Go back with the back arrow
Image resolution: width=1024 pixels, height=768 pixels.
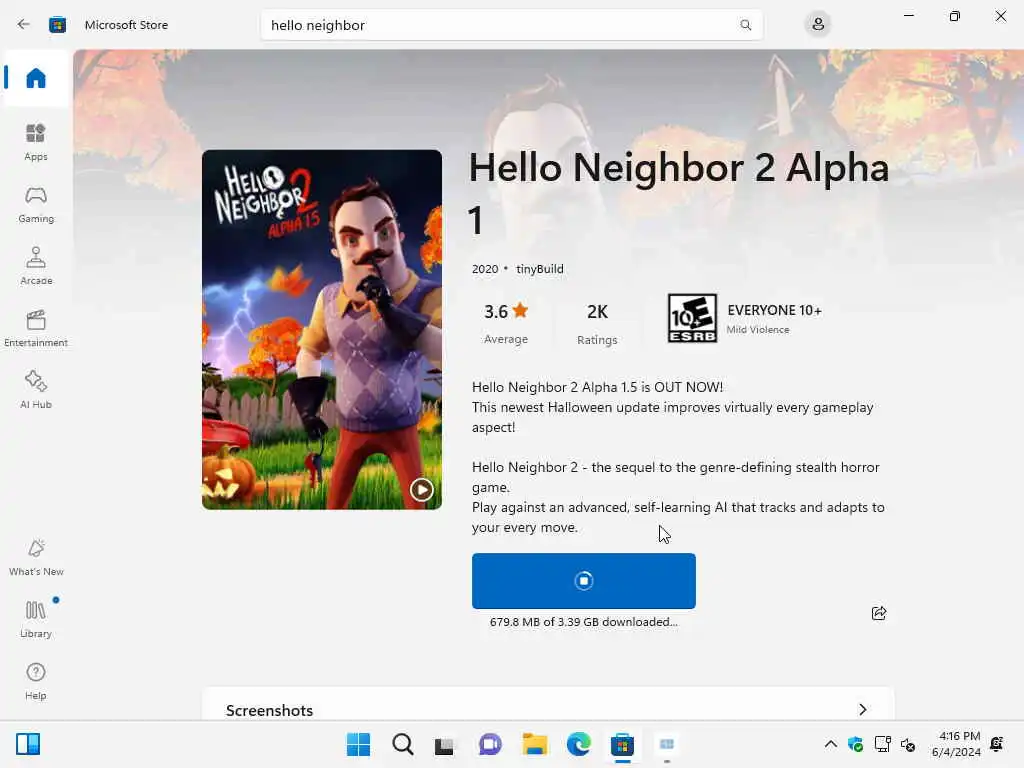pos(24,25)
